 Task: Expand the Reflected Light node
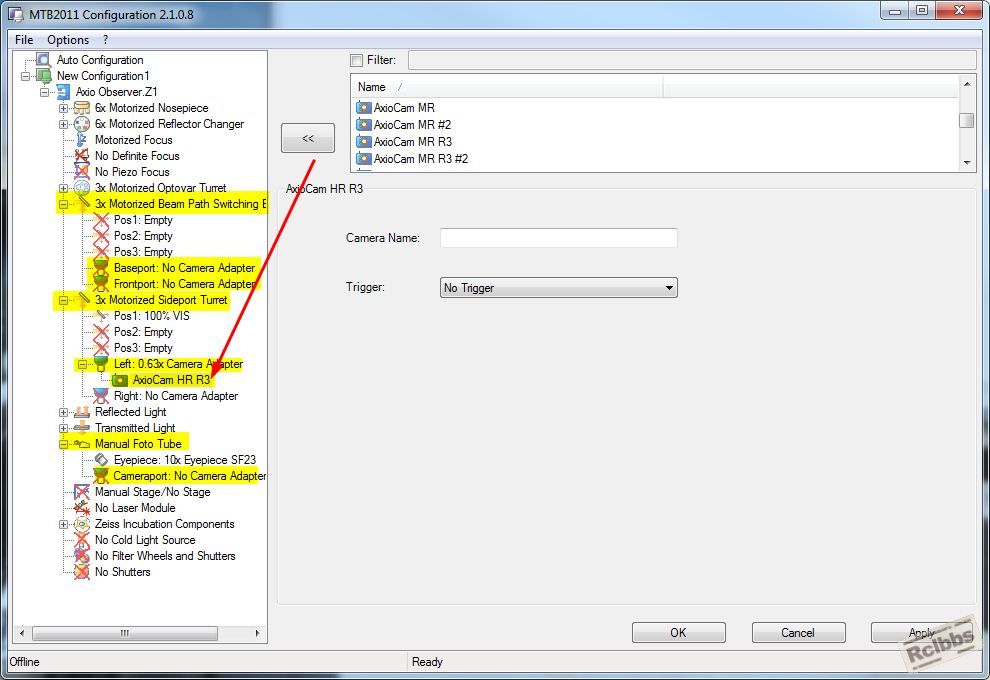click(x=63, y=412)
